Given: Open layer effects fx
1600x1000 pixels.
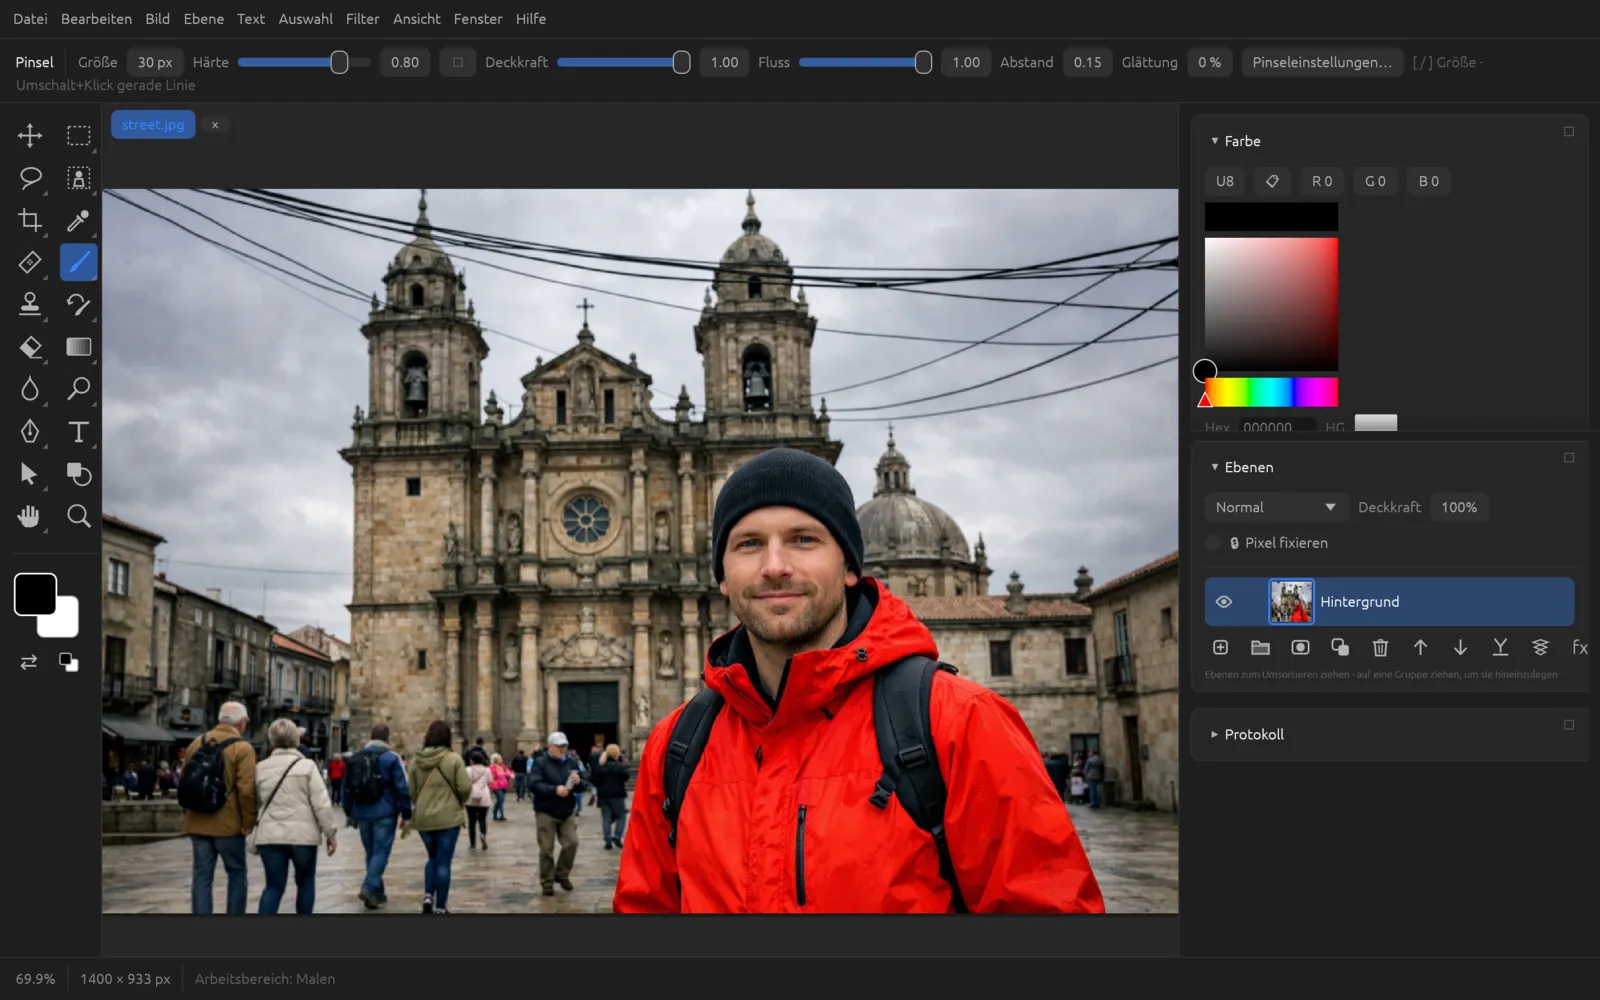Looking at the screenshot, I should pos(1580,648).
